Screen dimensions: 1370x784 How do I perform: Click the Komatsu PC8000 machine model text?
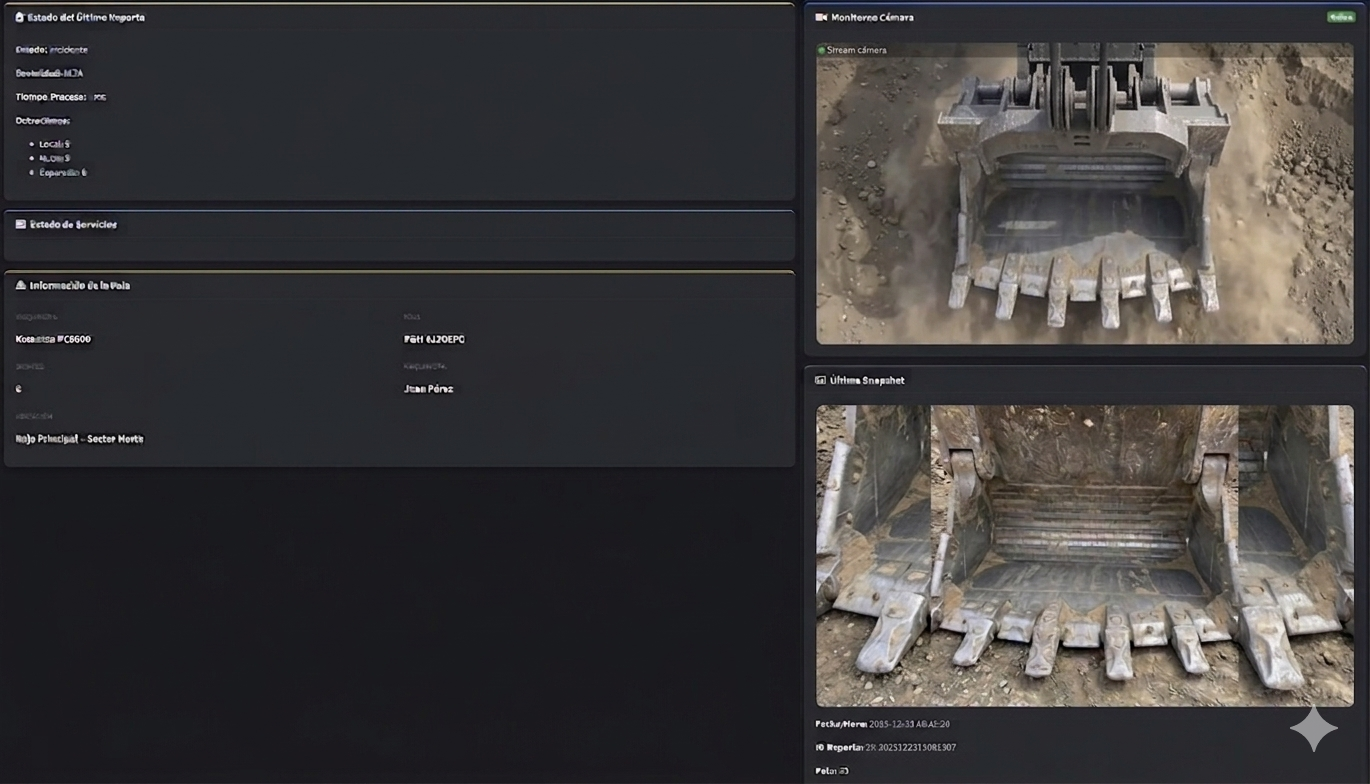pos(54,339)
